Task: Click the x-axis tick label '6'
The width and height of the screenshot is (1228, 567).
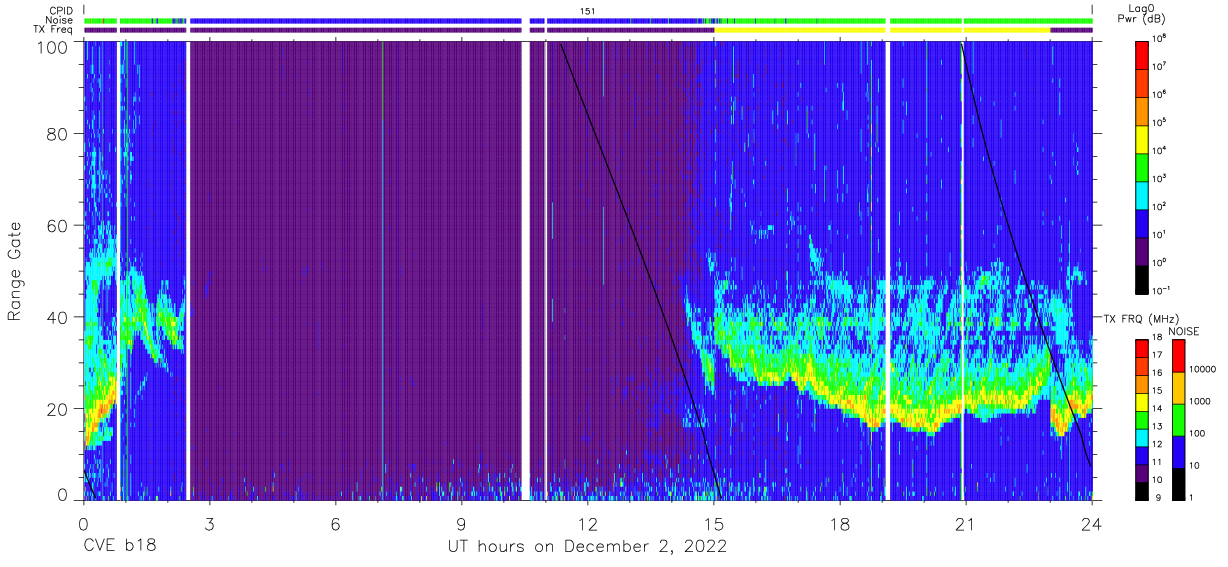Action: coord(335,523)
